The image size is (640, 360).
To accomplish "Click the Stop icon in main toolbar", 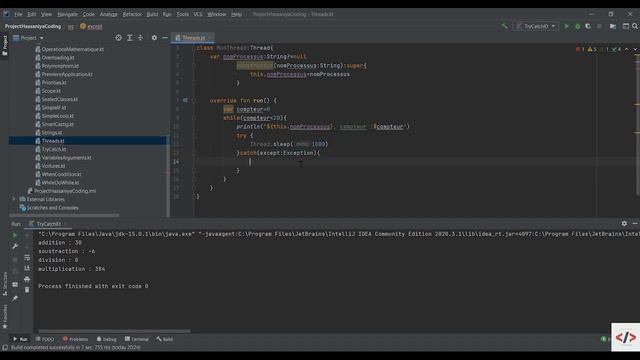I will coord(599,26).
